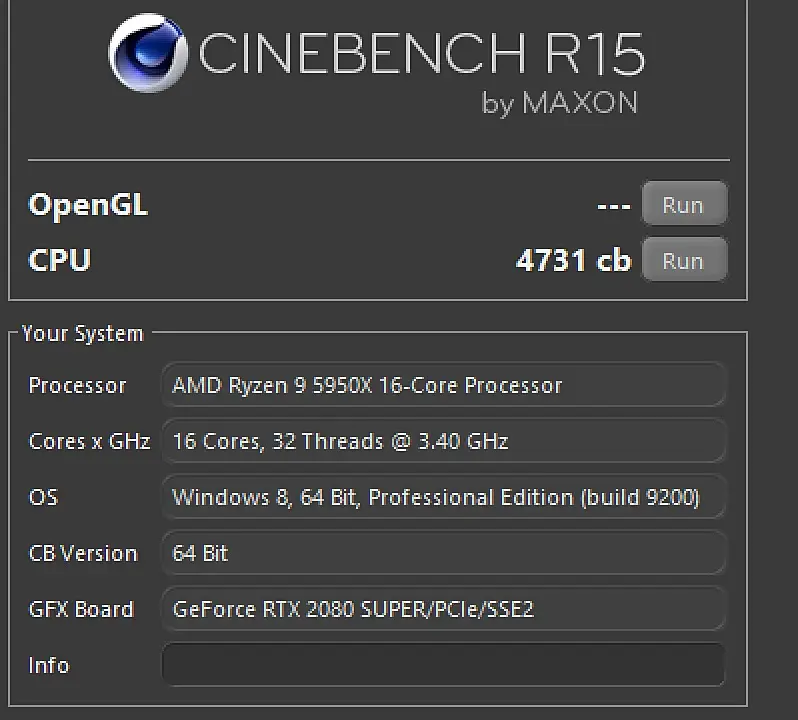Image resolution: width=798 pixels, height=720 pixels.
Task: Click the Processor label
Action: click(x=77, y=386)
